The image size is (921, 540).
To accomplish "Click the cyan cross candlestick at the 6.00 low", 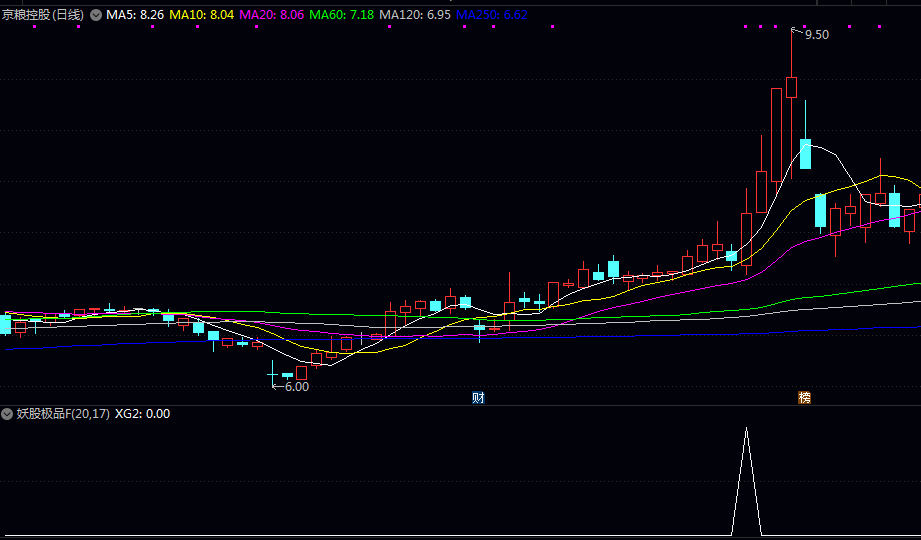I will (272, 374).
